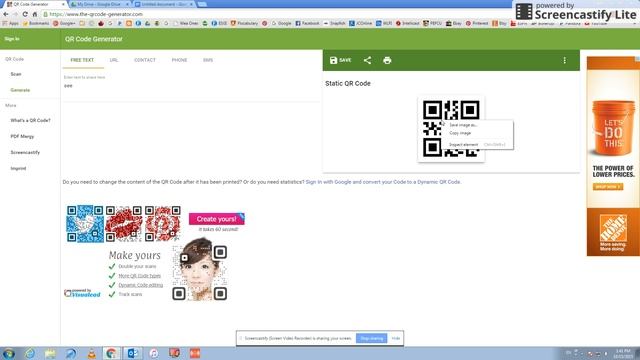Click the free text input field

(x=191, y=86)
